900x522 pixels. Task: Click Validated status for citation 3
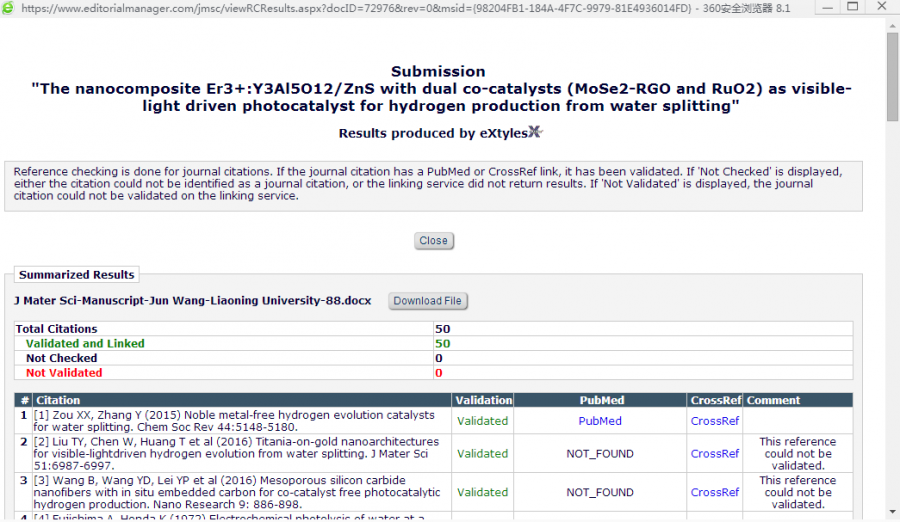point(482,492)
